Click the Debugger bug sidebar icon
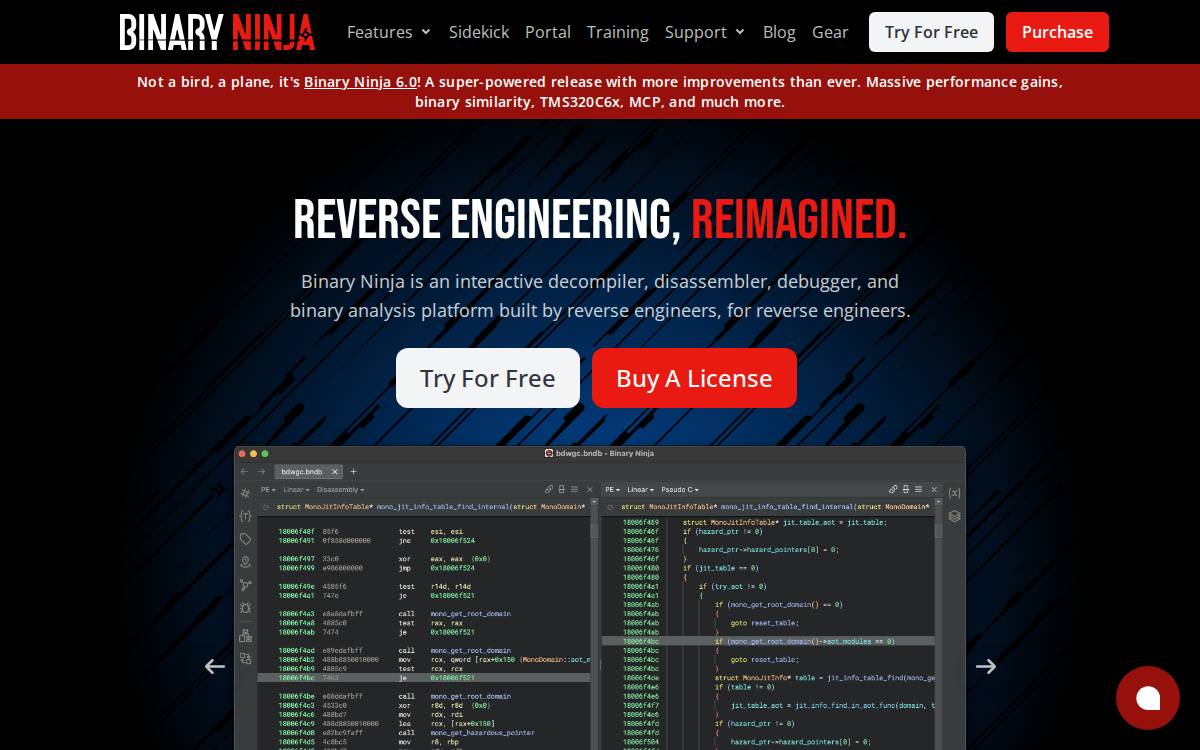Viewport: 1200px width, 750px height. pyautogui.click(x=245, y=608)
